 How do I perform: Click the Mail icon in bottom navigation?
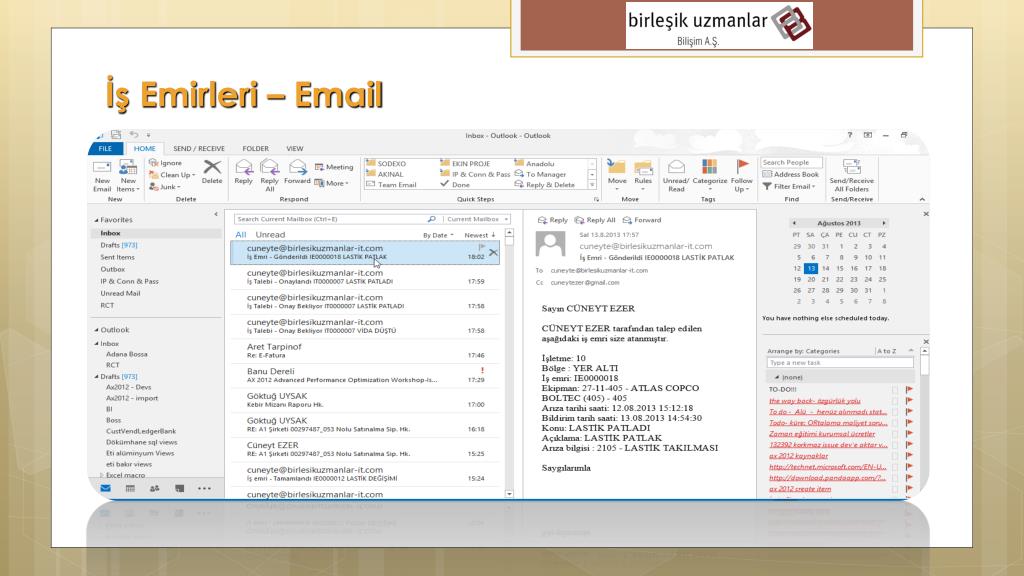pos(106,488)
